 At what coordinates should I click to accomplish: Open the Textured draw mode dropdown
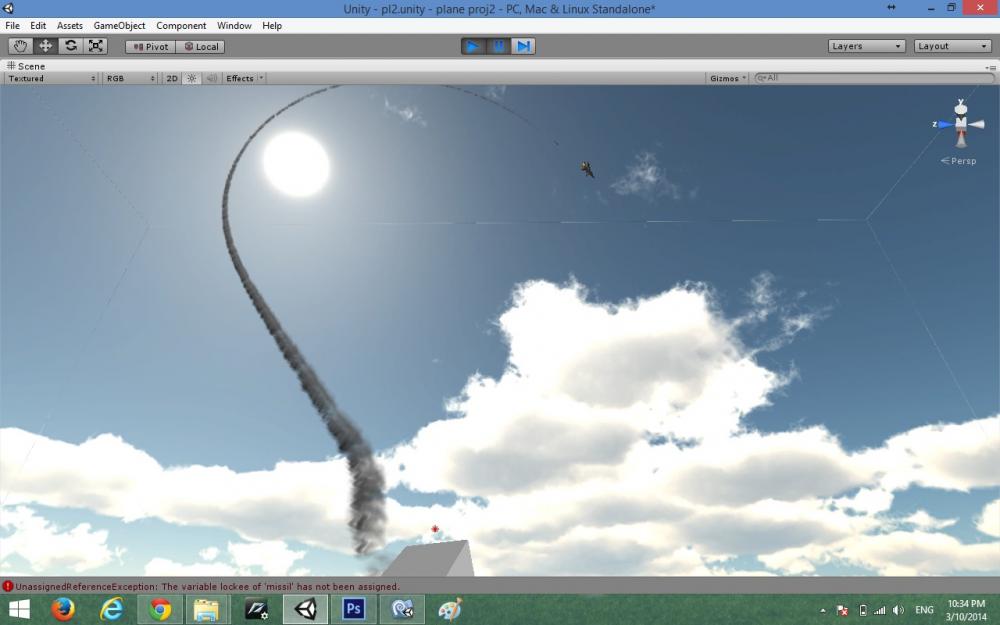(x=52, y=78)
